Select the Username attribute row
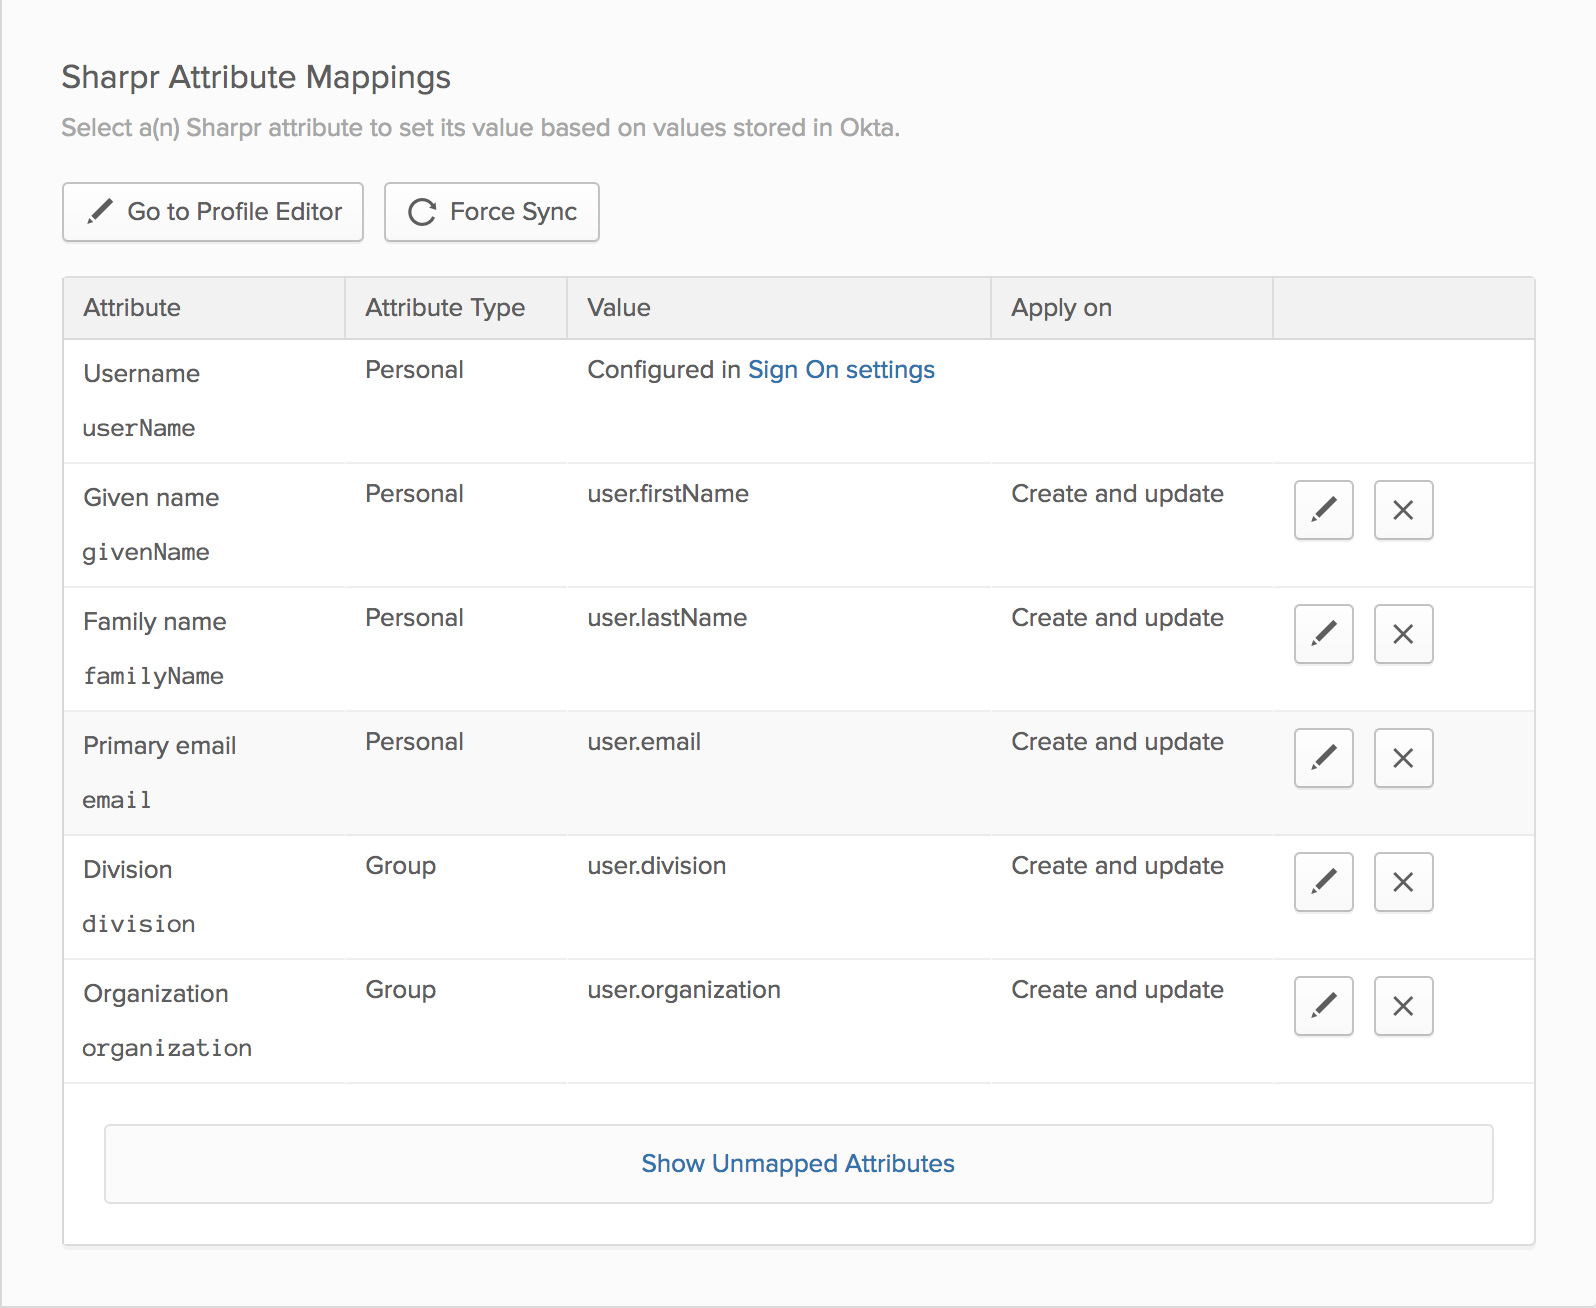1596x1308 pixels. [142, 374]
